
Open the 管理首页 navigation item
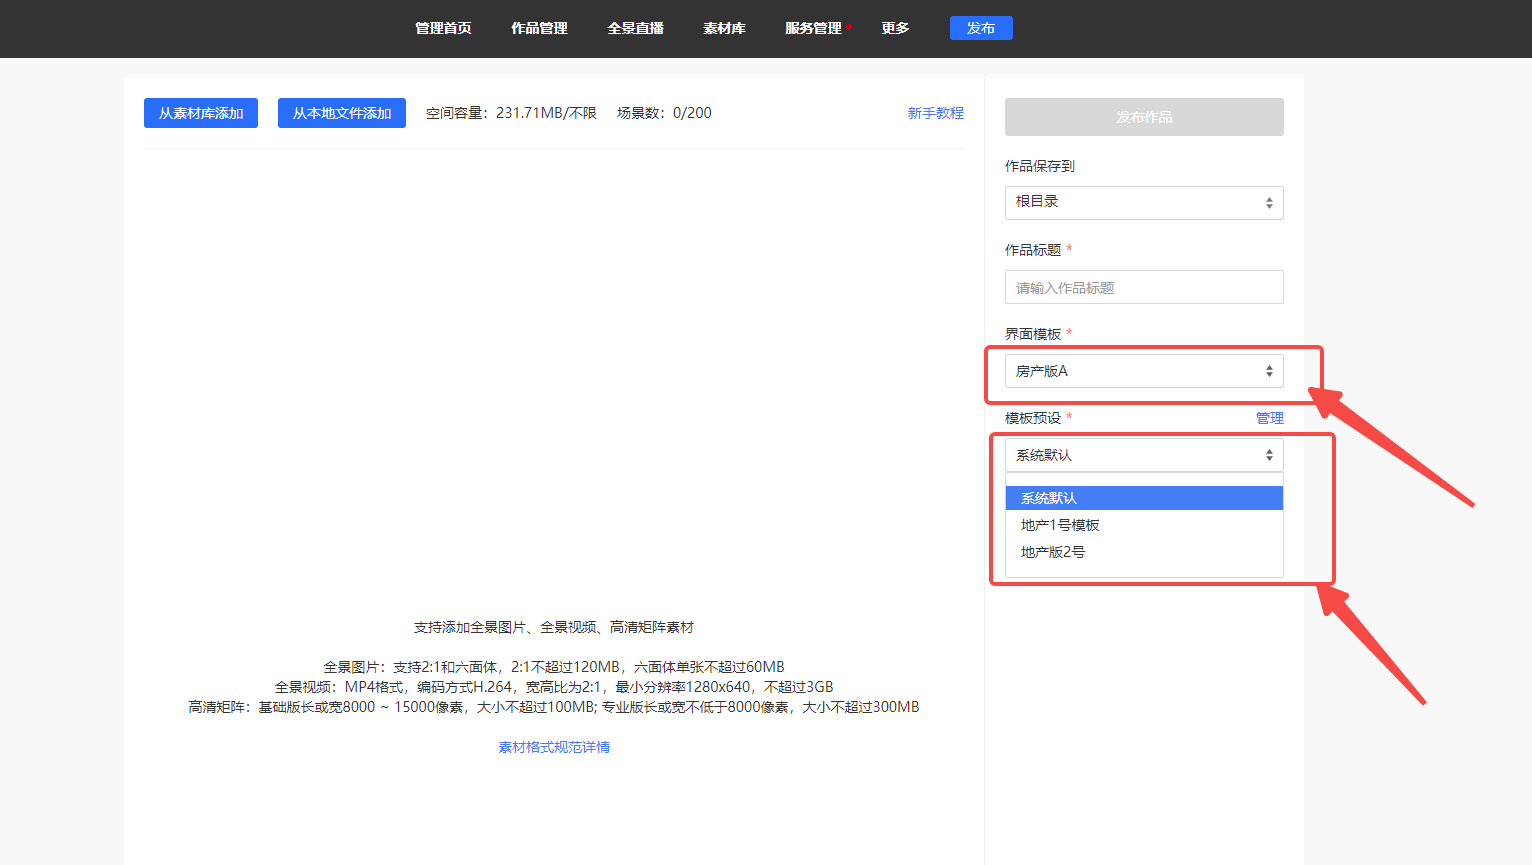443,28
